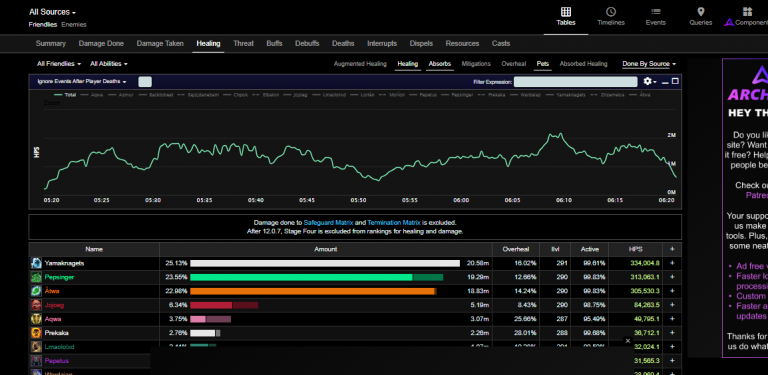Open the chart settings gear
This screenshot has height=375, width=768.
pos(648,81)
